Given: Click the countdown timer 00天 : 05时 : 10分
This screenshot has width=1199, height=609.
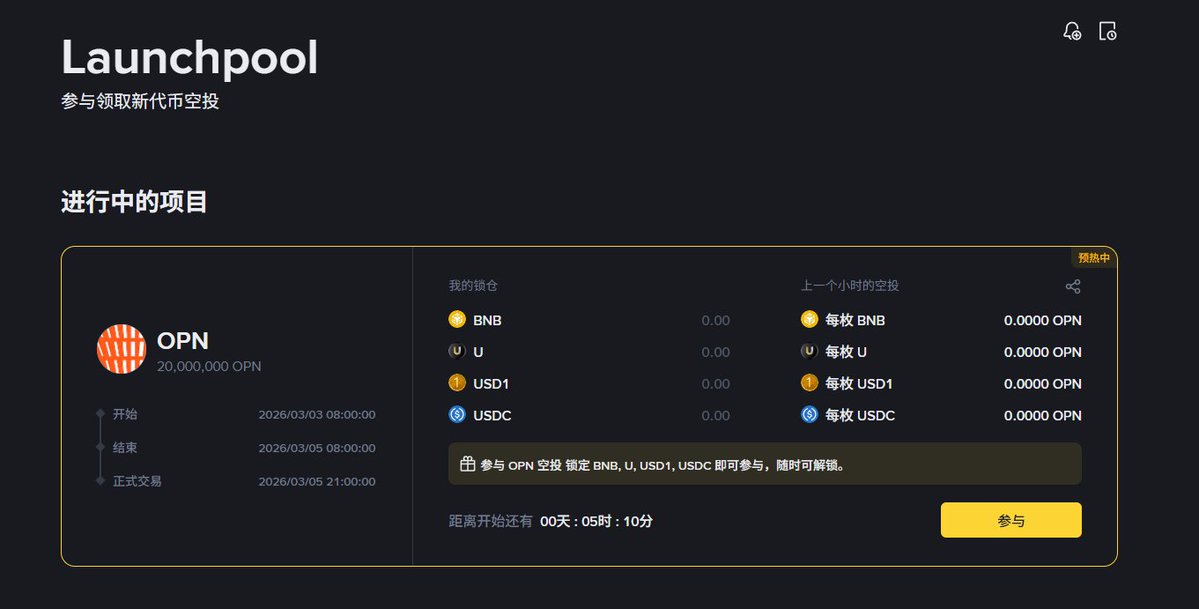Looking at the screenshot, I should [x=596, y=521].
